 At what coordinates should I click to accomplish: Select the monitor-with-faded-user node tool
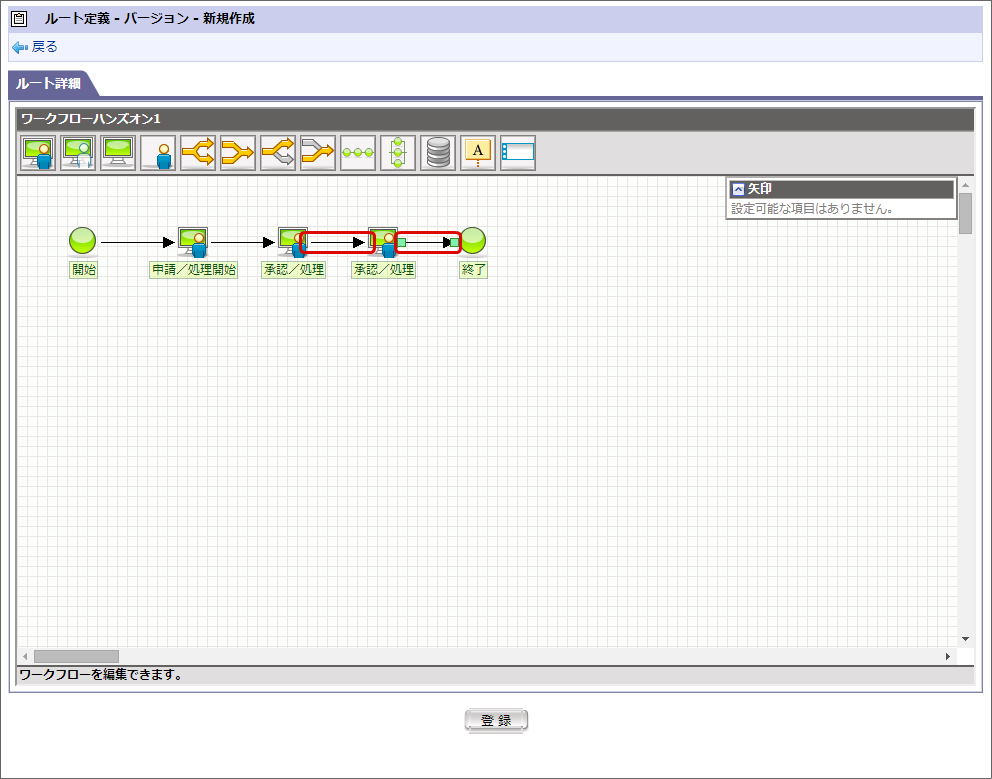[x=78, y=153]
